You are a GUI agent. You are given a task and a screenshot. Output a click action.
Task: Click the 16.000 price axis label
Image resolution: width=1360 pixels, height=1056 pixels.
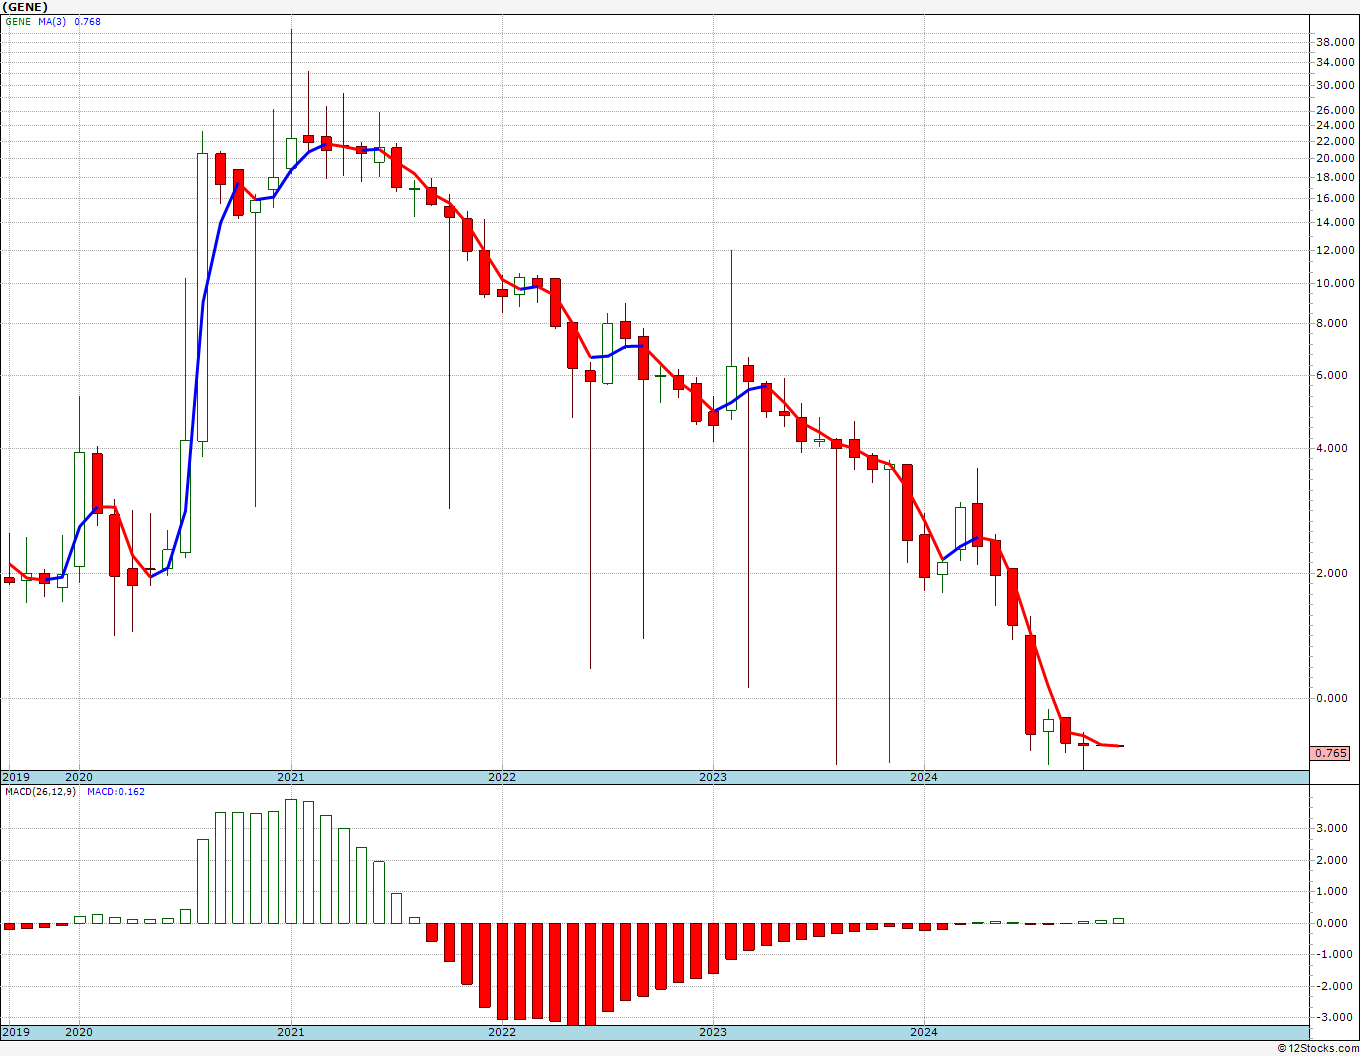[x=1335, y=198]
